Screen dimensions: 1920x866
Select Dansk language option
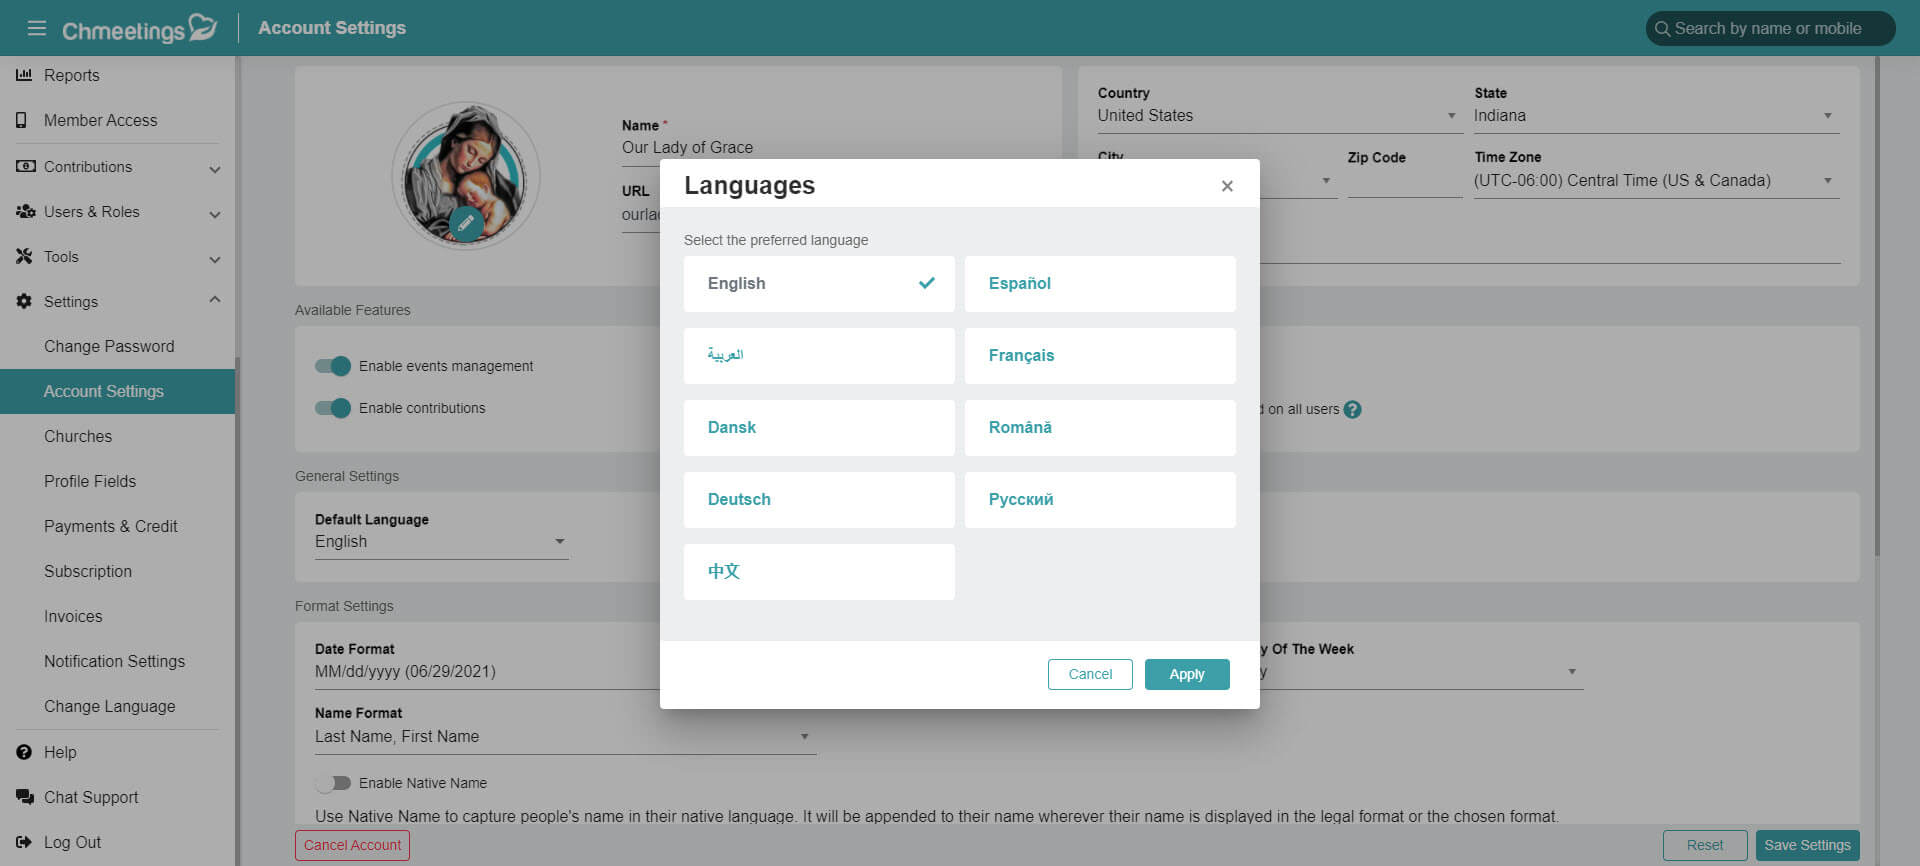819,428
